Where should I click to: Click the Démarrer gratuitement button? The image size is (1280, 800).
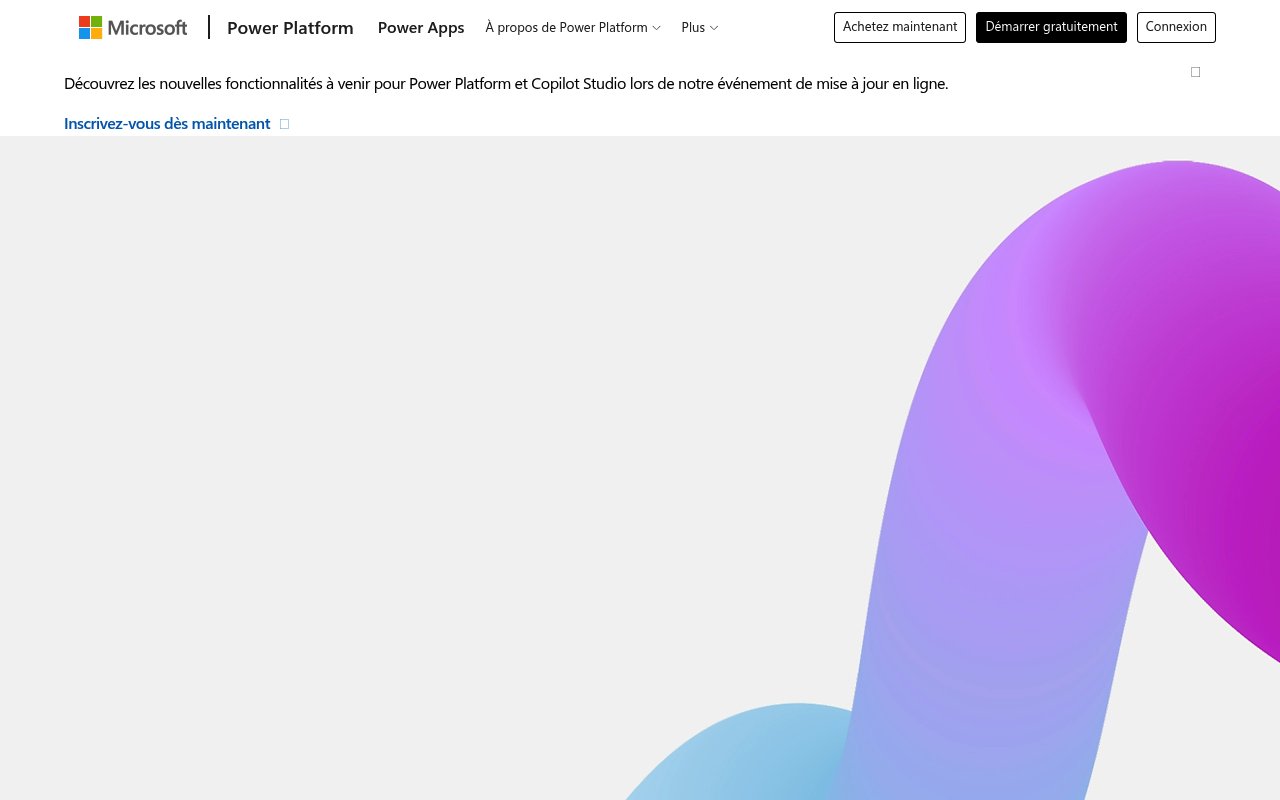point(1051,27)
